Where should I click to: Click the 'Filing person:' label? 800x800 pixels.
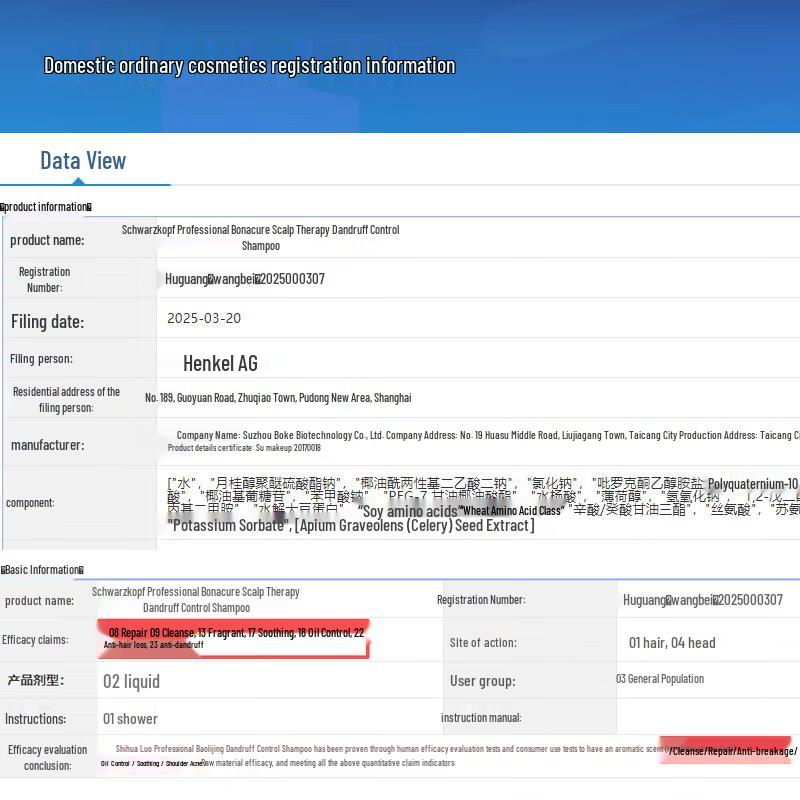click(x=41, y=359)
